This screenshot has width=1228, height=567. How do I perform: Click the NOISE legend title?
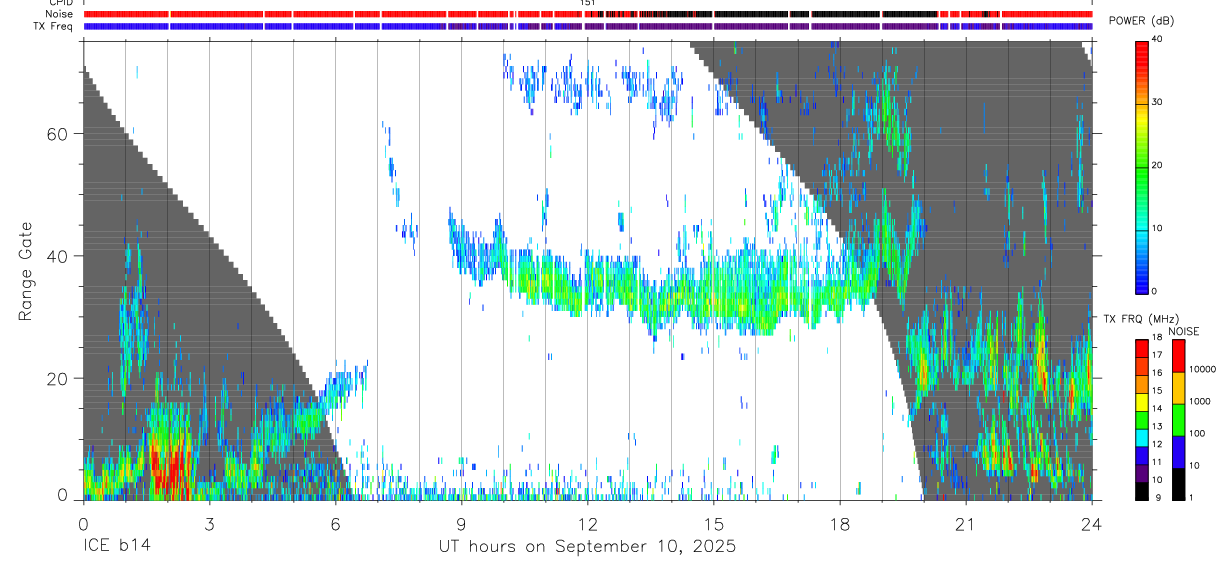tap(1183, 331)
